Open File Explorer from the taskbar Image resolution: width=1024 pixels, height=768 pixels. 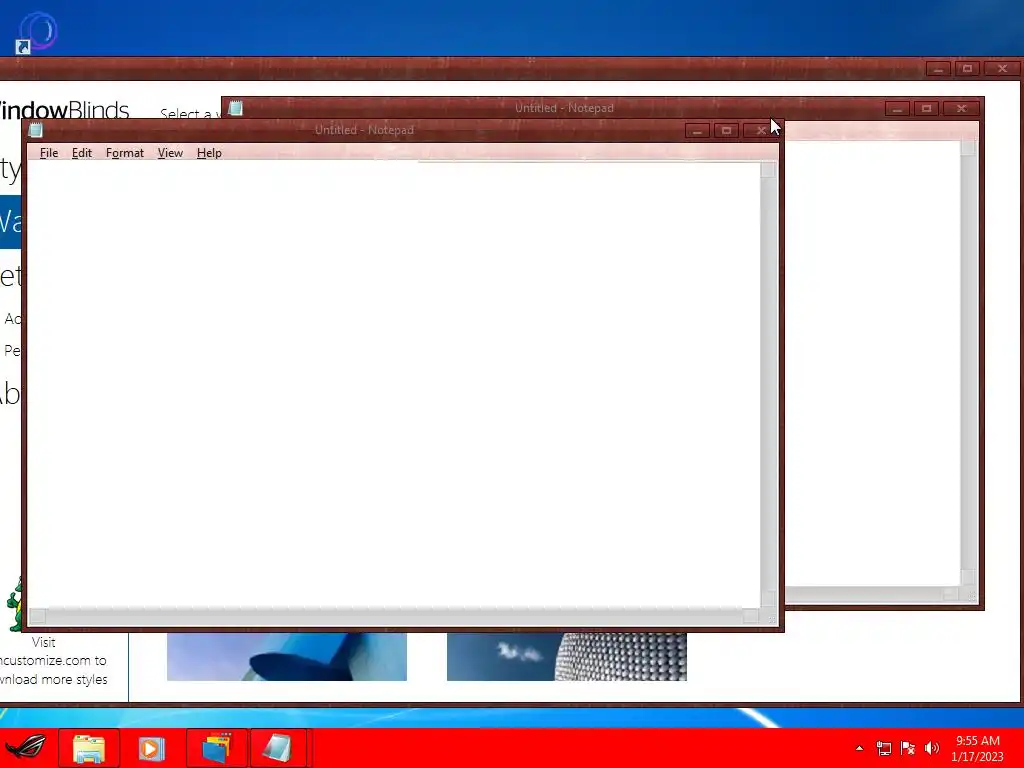pyautogui.click(x=89, y=748)
